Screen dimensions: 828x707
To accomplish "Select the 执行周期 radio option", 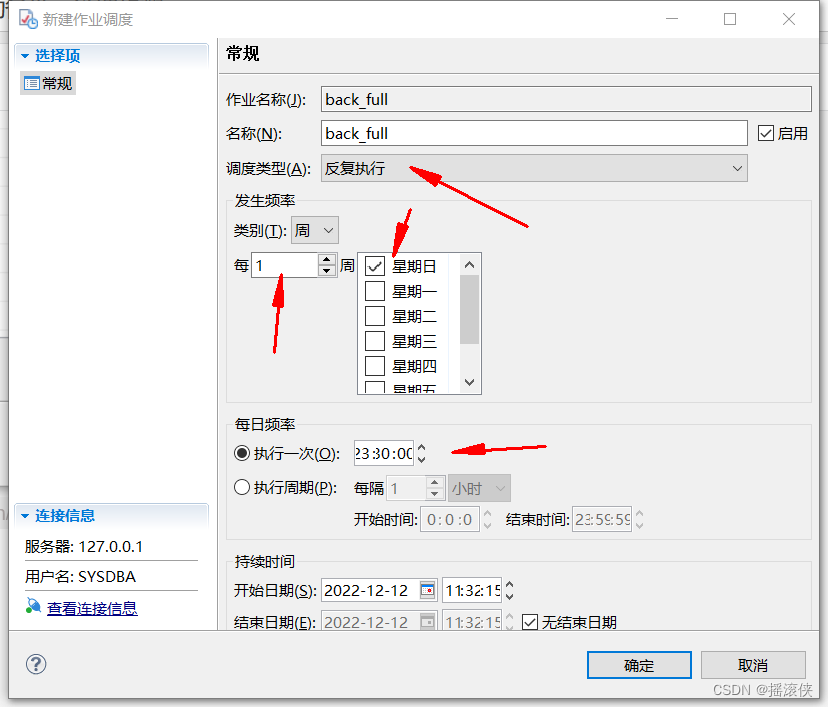I will tap(242, 487).
